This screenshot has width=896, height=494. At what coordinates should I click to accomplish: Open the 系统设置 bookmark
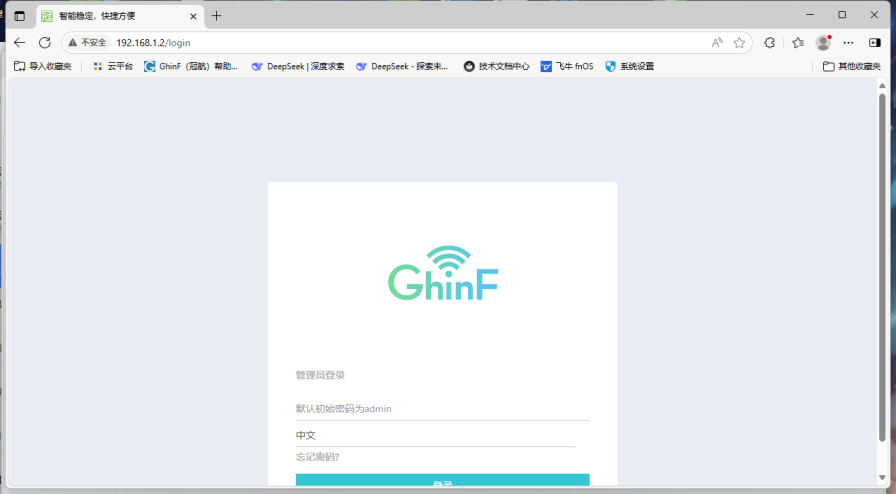pyautogui.click(x=630, y=66)
